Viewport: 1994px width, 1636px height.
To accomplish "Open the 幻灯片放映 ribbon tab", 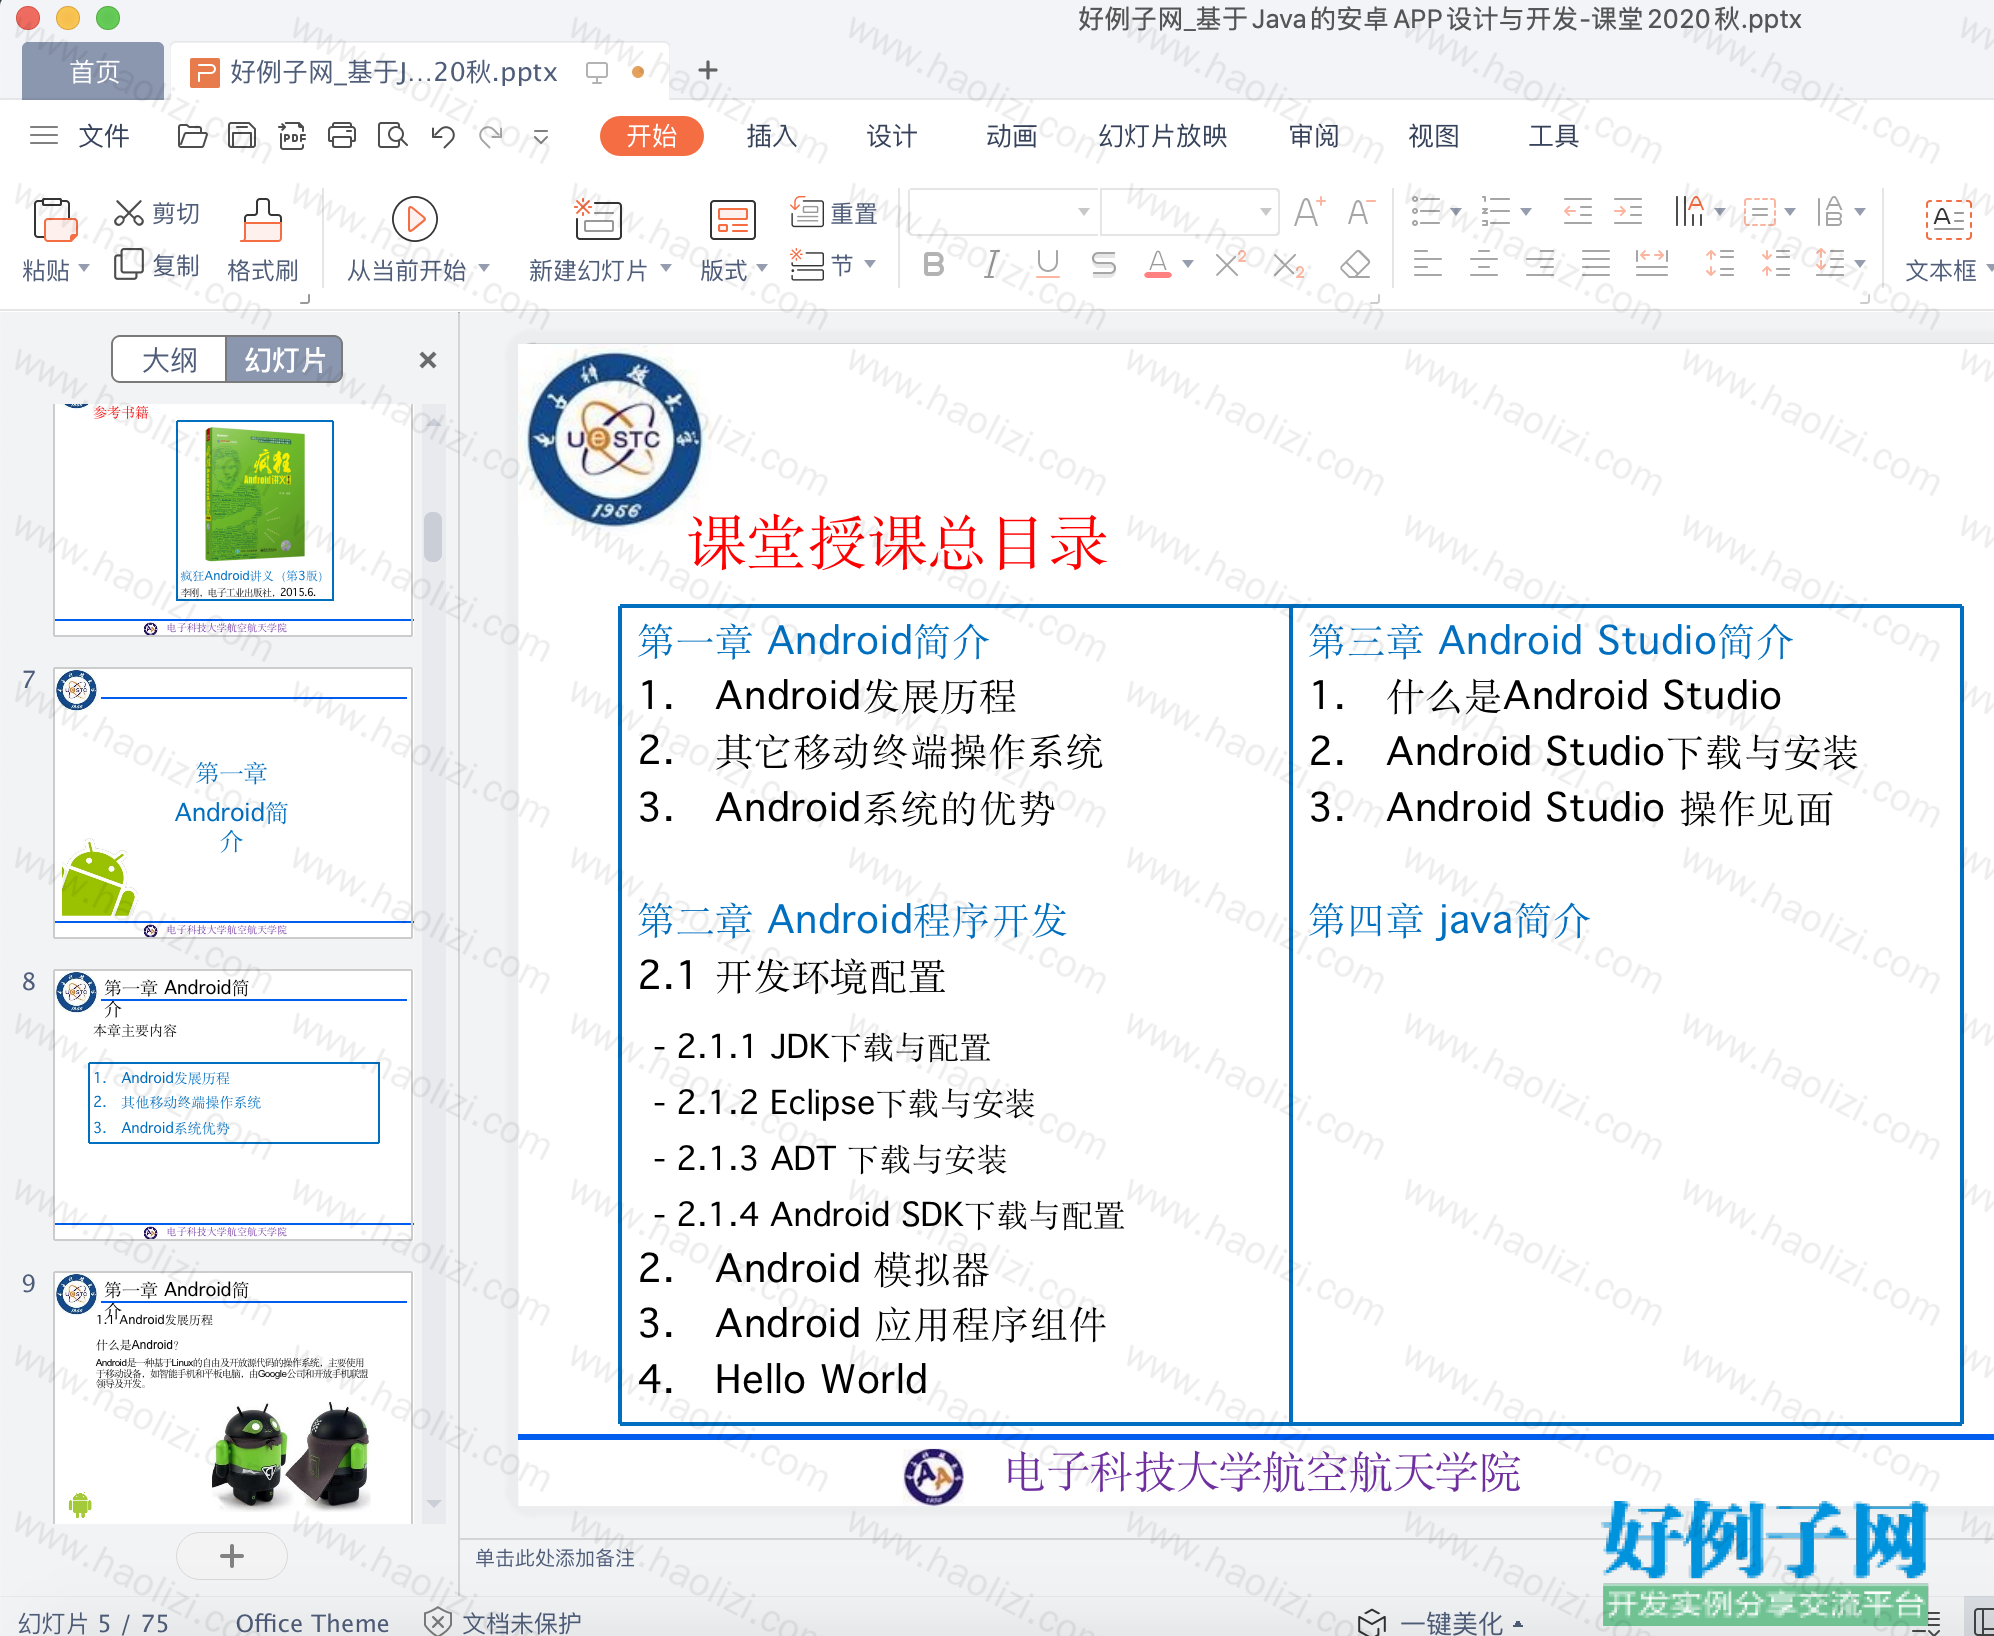I will [1162, 136].
